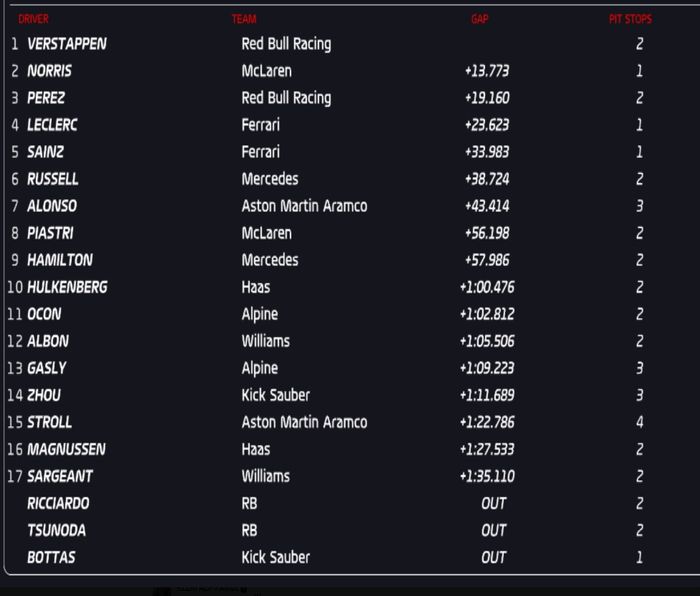This screenshot has width=700, height=596.
Task: Click RB team name in Tsunoda's row
Action: (250, 530)
